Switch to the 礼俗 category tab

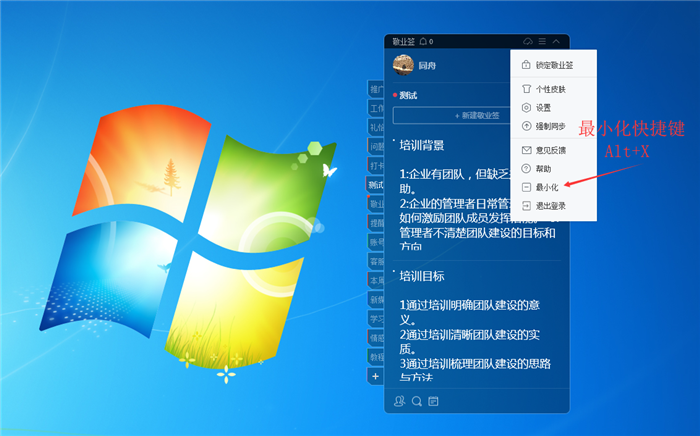[x=376, y=128]
